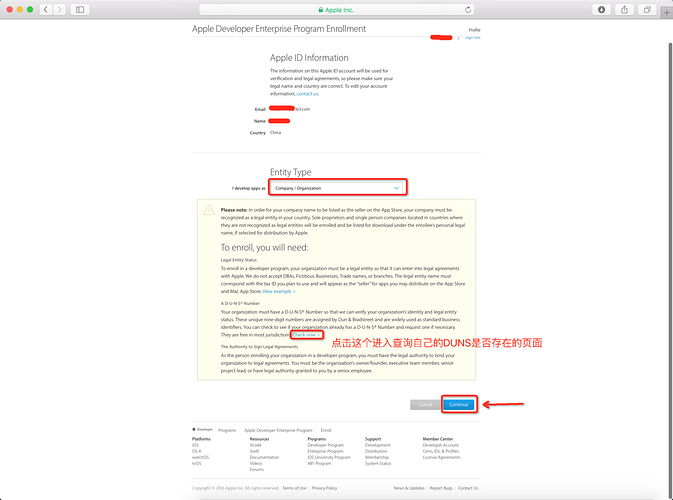Open iOS University Program link
Image resolution: width=673 pixels, height=500 pixels.
pos(329,457)
